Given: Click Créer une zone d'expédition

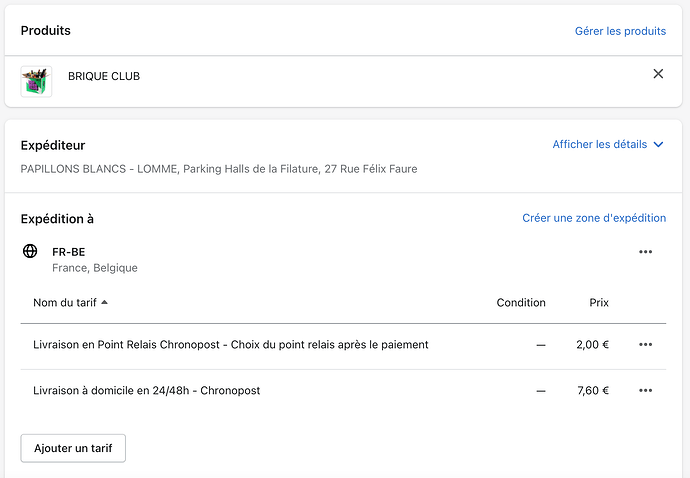Looking at the screenshot, I should pyautogui.click(x=594, y=218).
